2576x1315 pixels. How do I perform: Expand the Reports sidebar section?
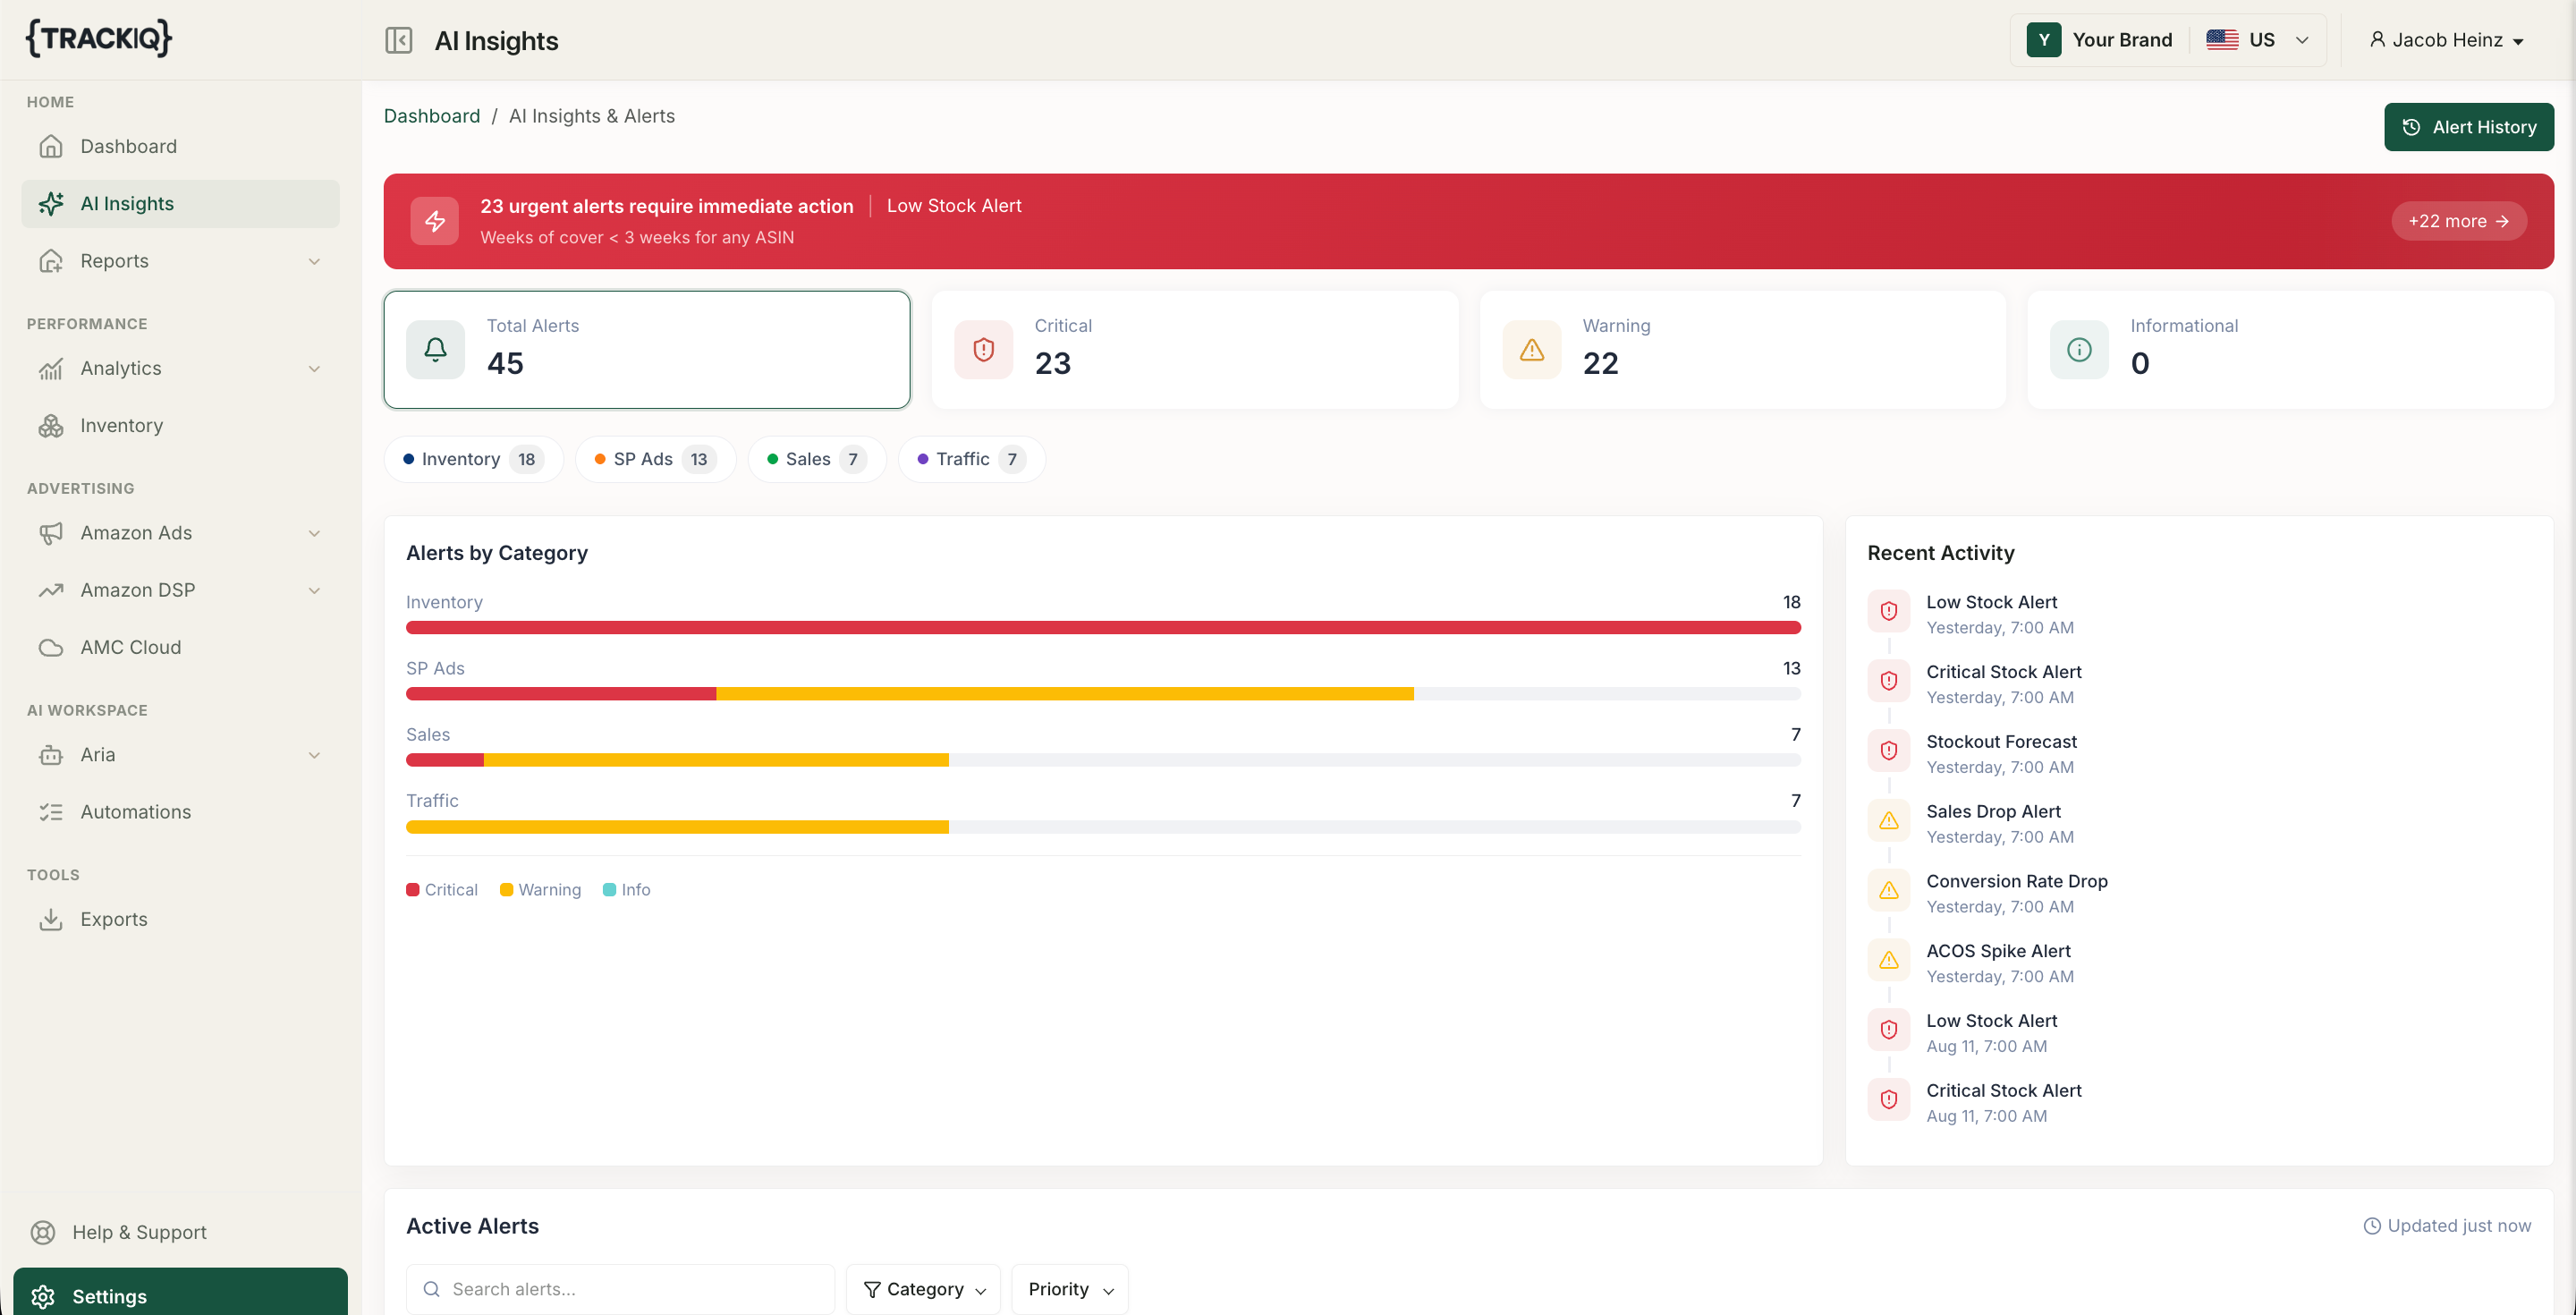click(x=181, y=261)
